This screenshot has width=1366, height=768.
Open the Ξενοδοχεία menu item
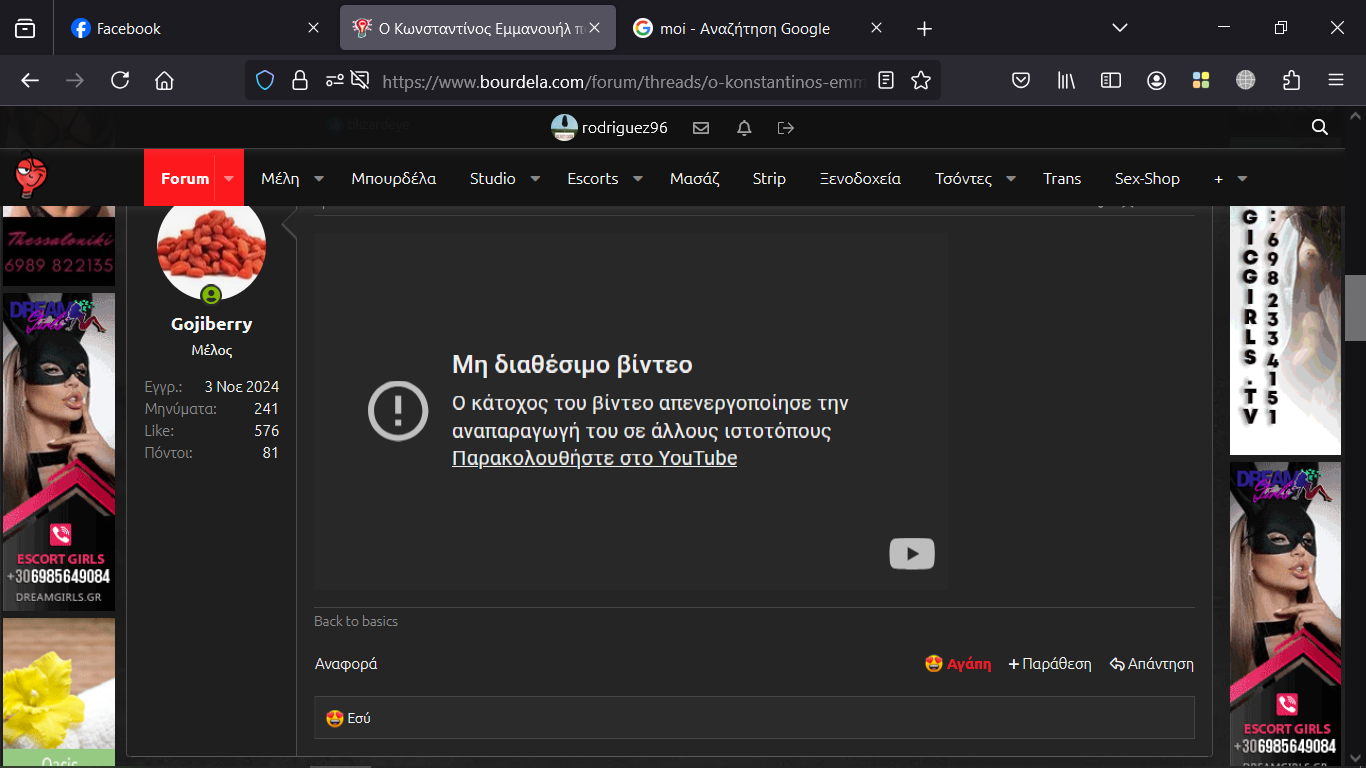tap(860, 179)
